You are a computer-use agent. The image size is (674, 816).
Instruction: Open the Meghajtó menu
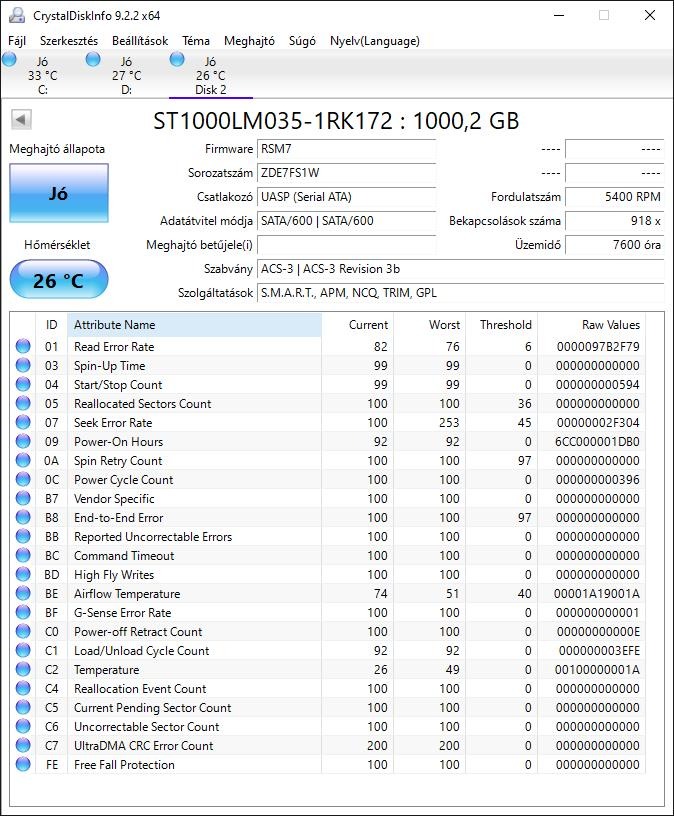249,41
